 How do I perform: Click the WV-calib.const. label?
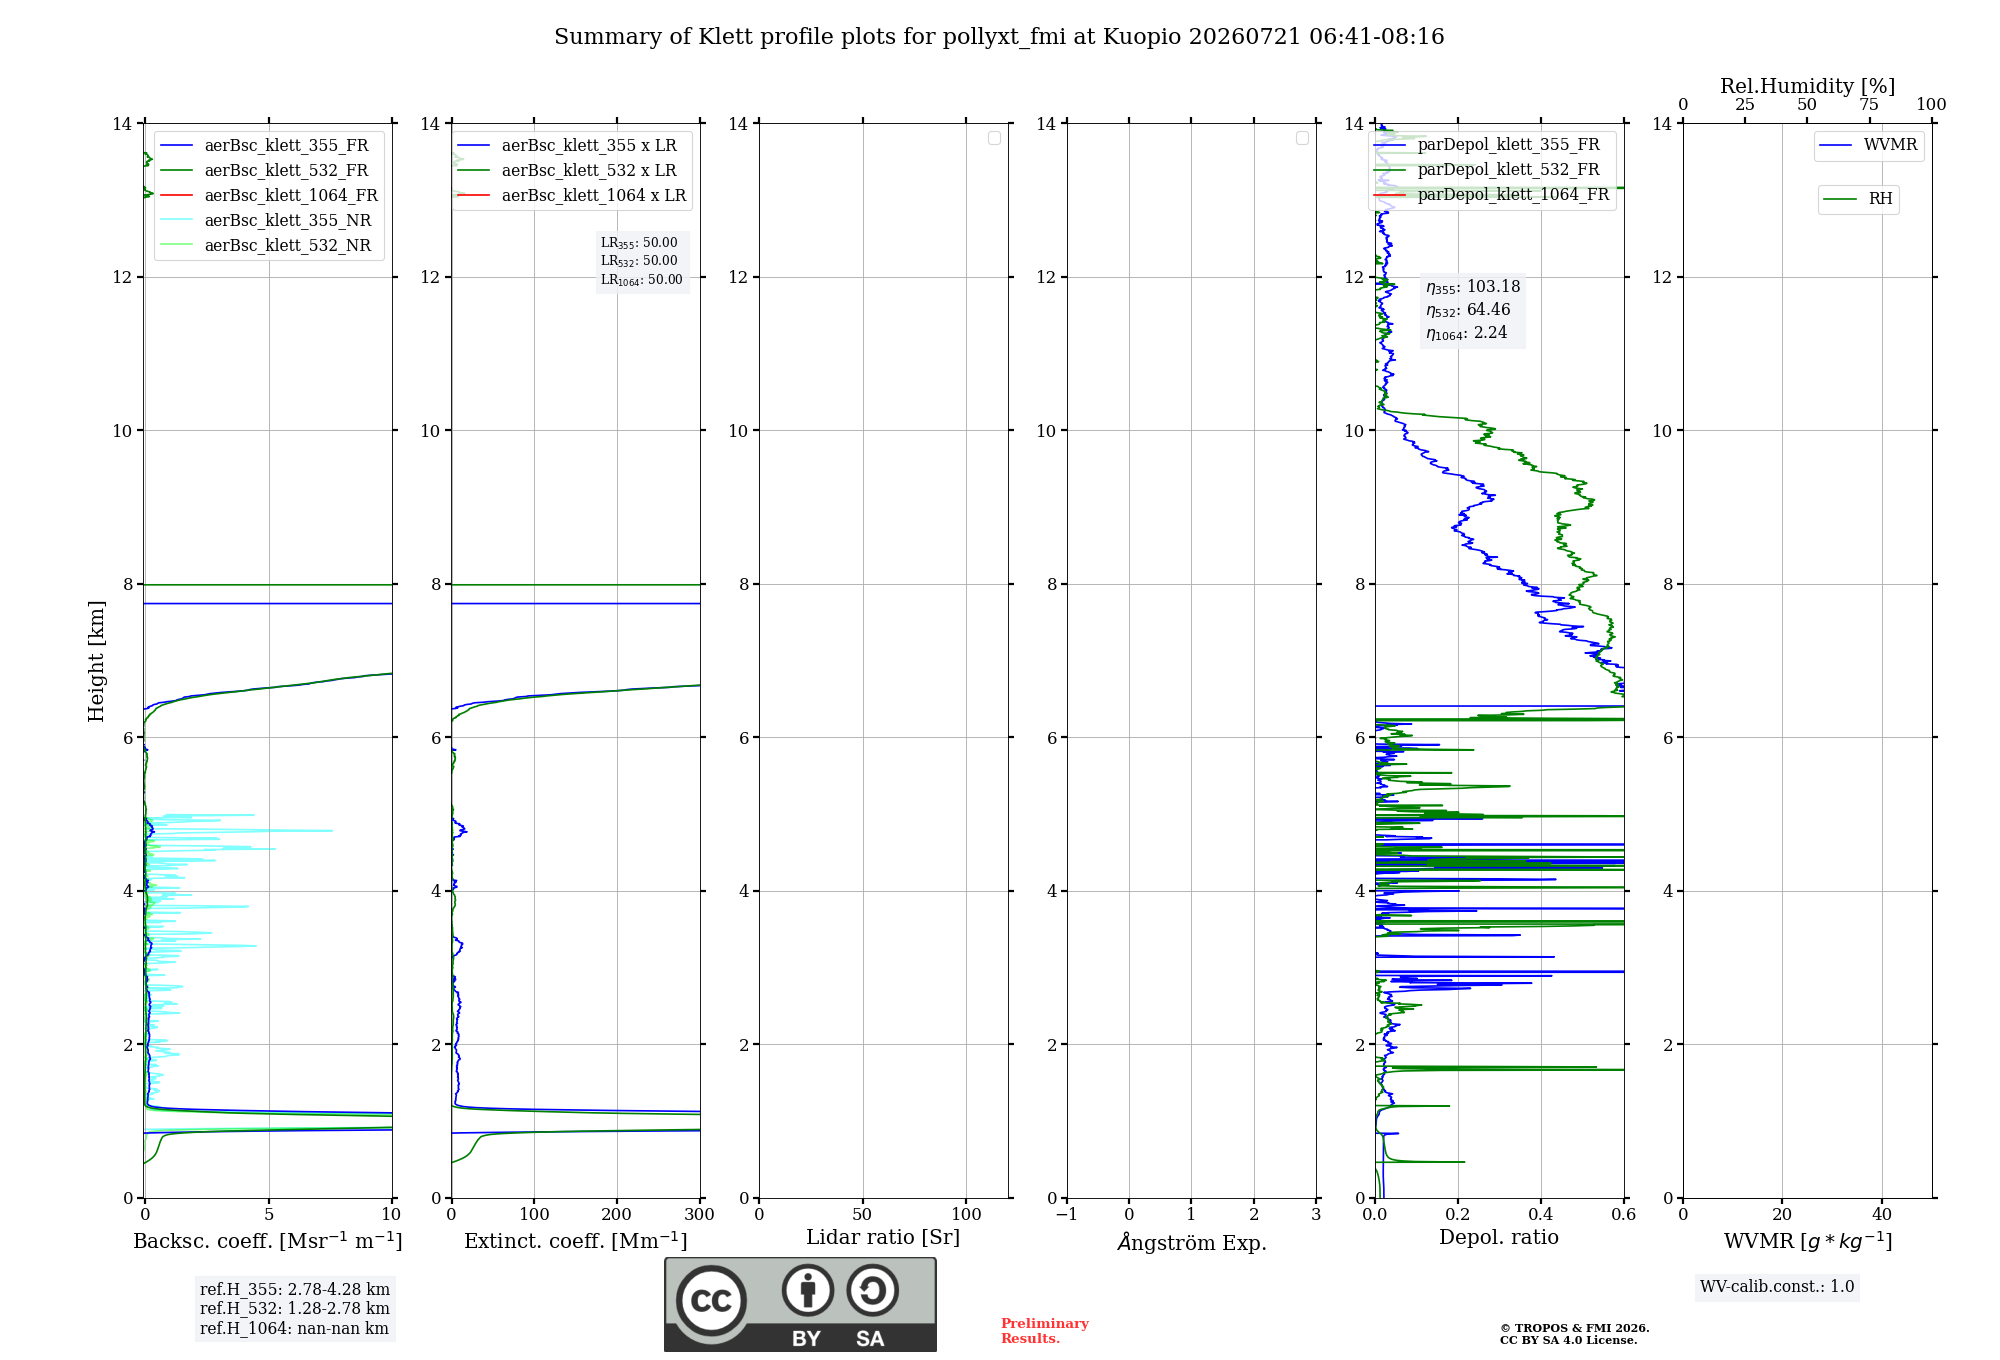pyautogui.click(x=1777, y=1287)
